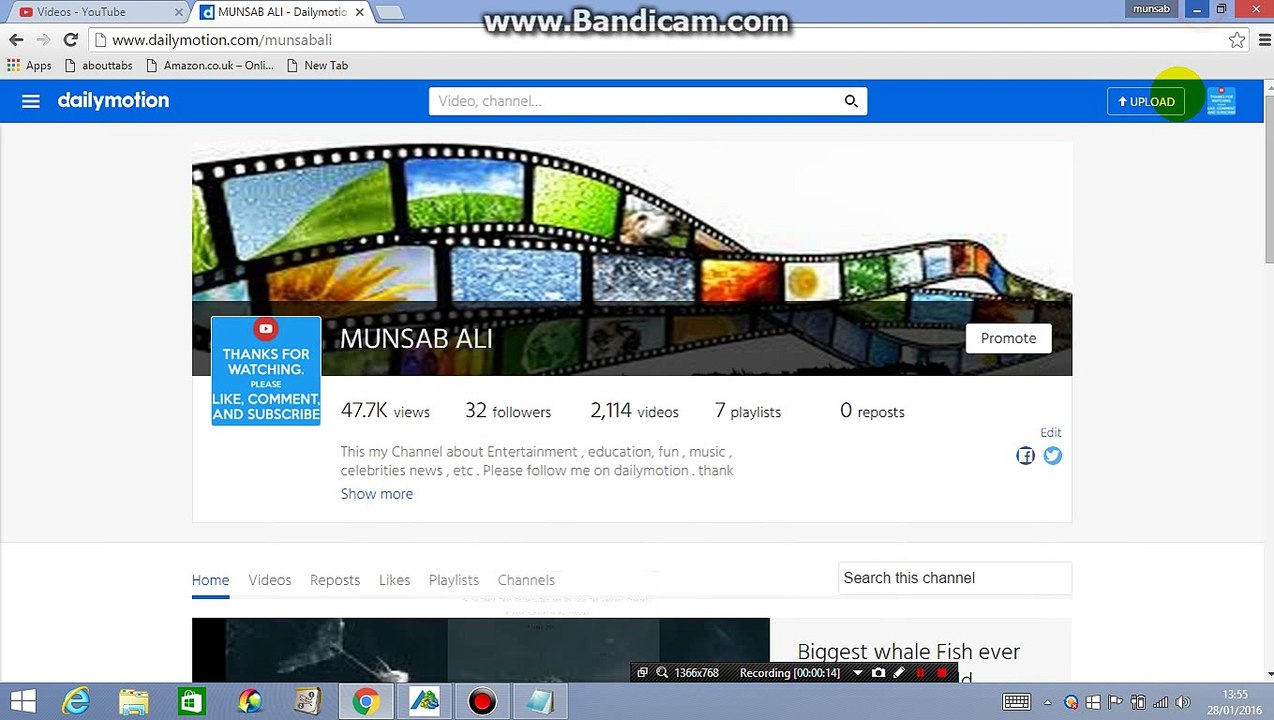Switch to the Channels tab
Screen dimensions: 1274x720
pos(526,580)
